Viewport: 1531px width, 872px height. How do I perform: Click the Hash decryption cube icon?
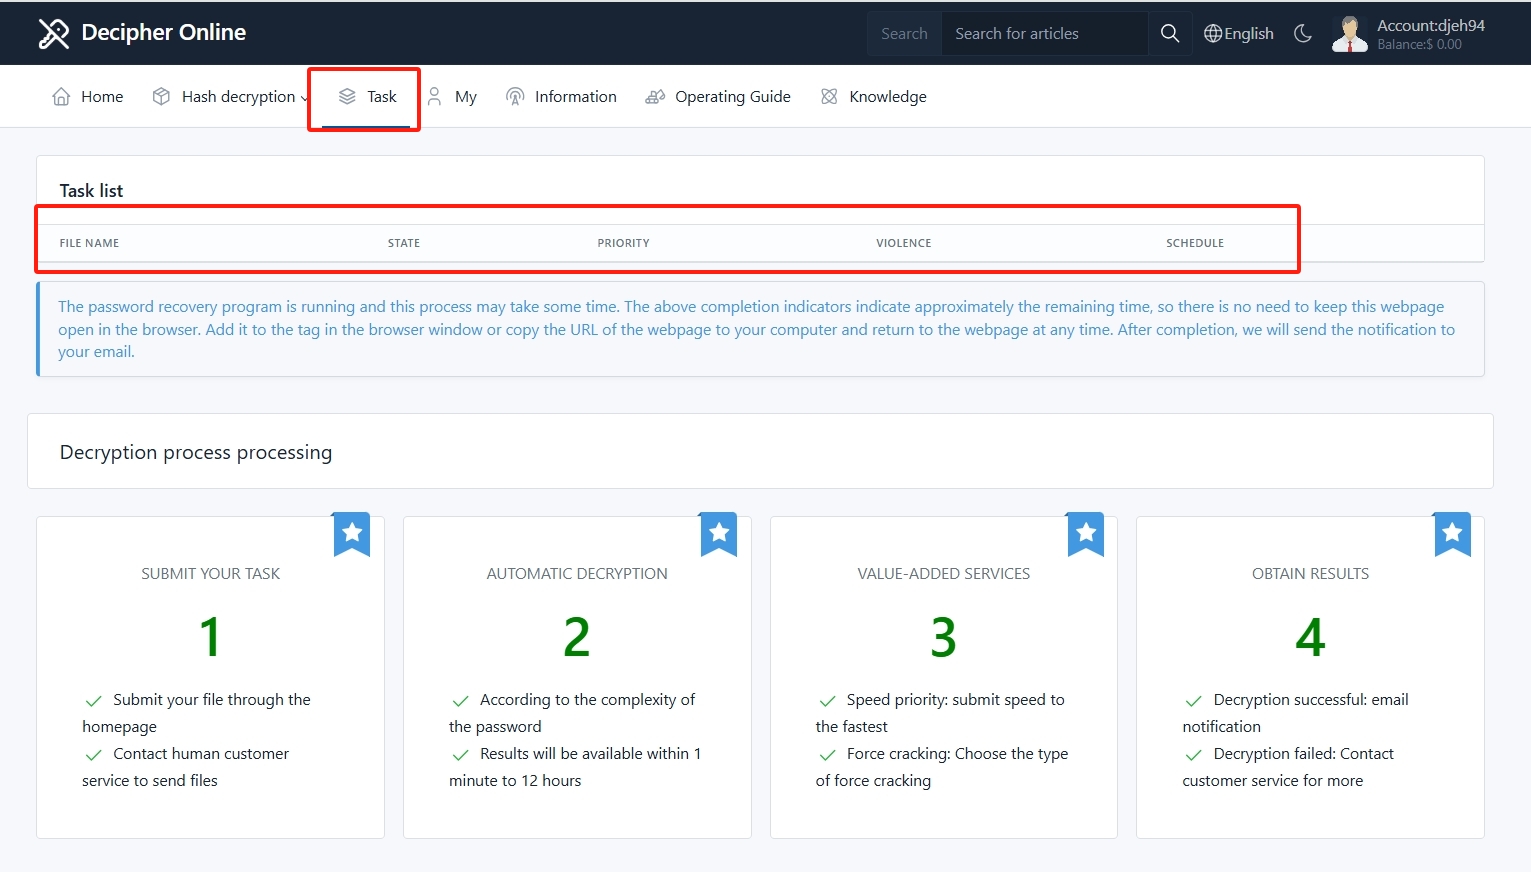(x=161, y=96)
